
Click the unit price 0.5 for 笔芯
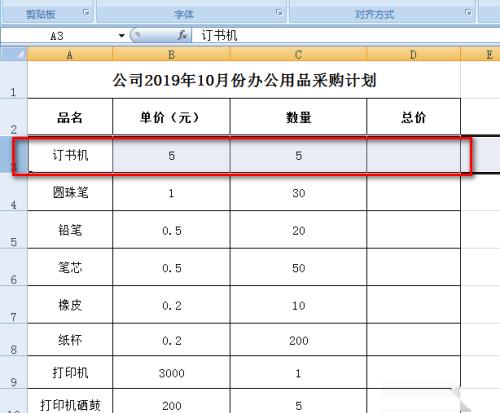coord(171,268)
